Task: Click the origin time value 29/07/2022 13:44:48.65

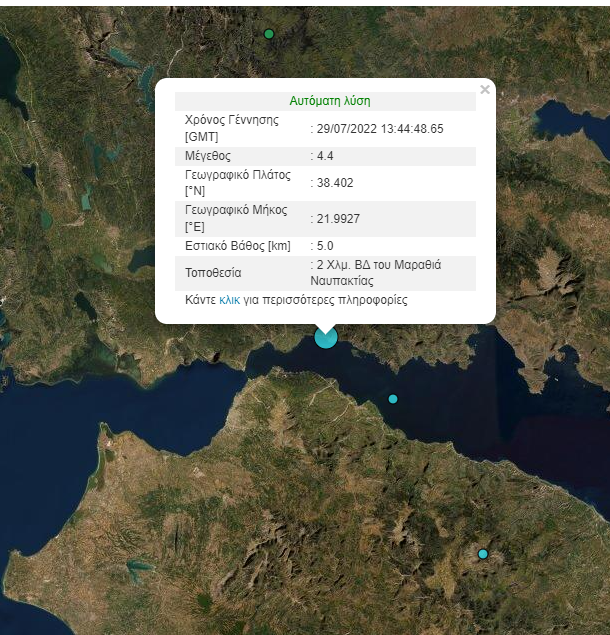Action: pos(380,129)
